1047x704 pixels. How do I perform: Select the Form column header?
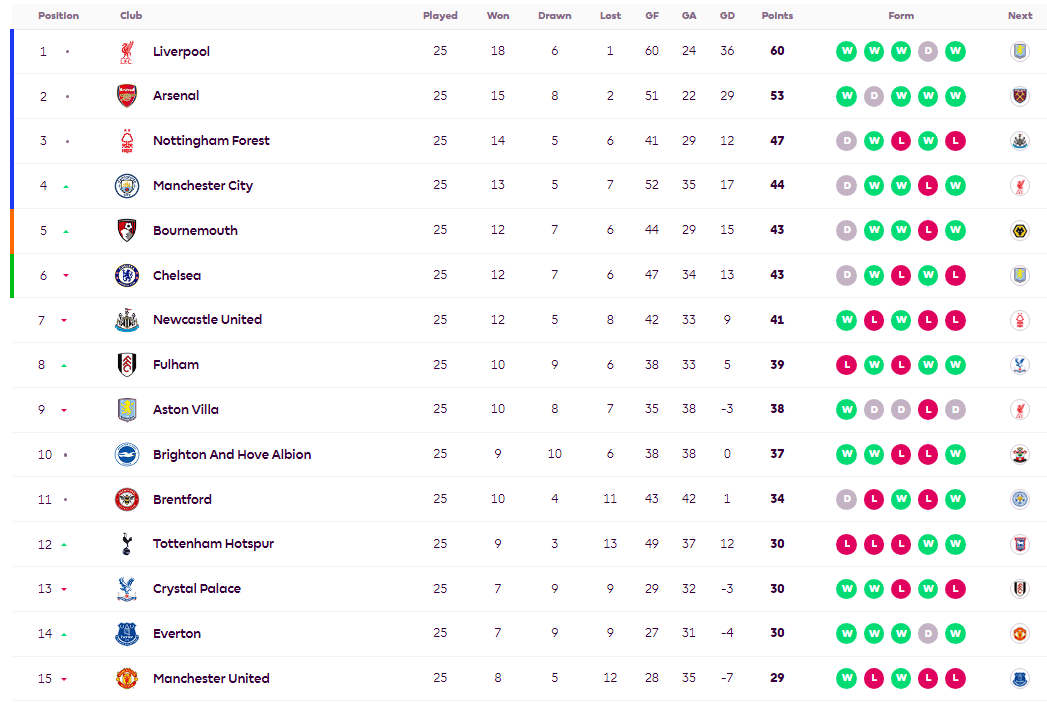click(x=901, y=15)
